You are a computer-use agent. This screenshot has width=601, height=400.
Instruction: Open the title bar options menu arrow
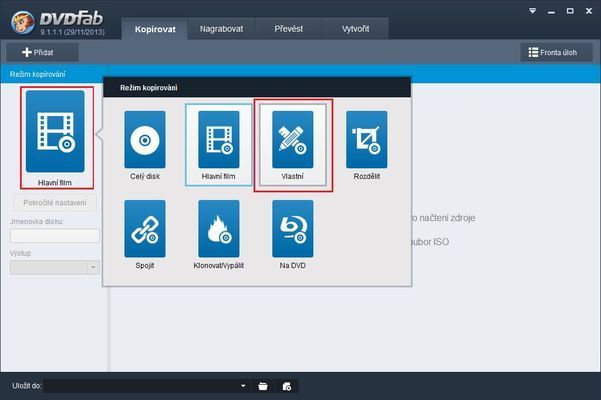(x=532, y=11)
